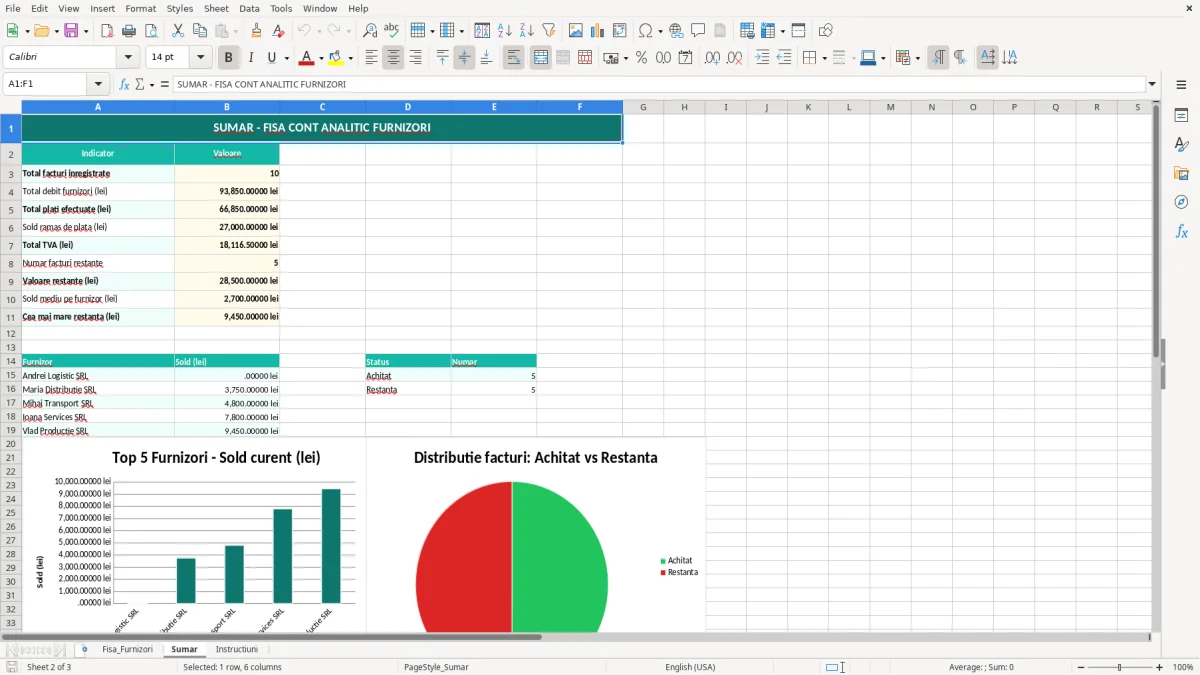Screen dimensions: 1200x675
Task: Switch to Fisa_Furnizori sheet tab
Action: [127, 649]
